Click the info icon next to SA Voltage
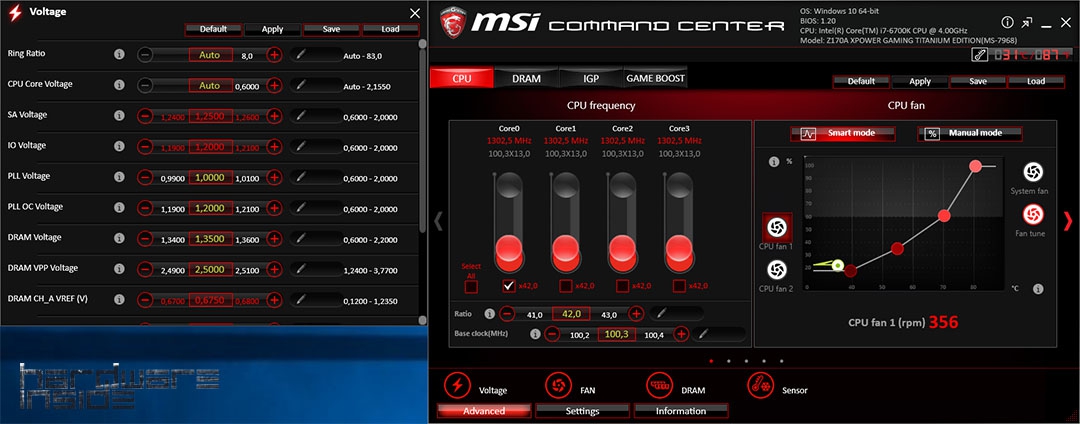Screen dimensions: 1080x424 tap(119, 115)
